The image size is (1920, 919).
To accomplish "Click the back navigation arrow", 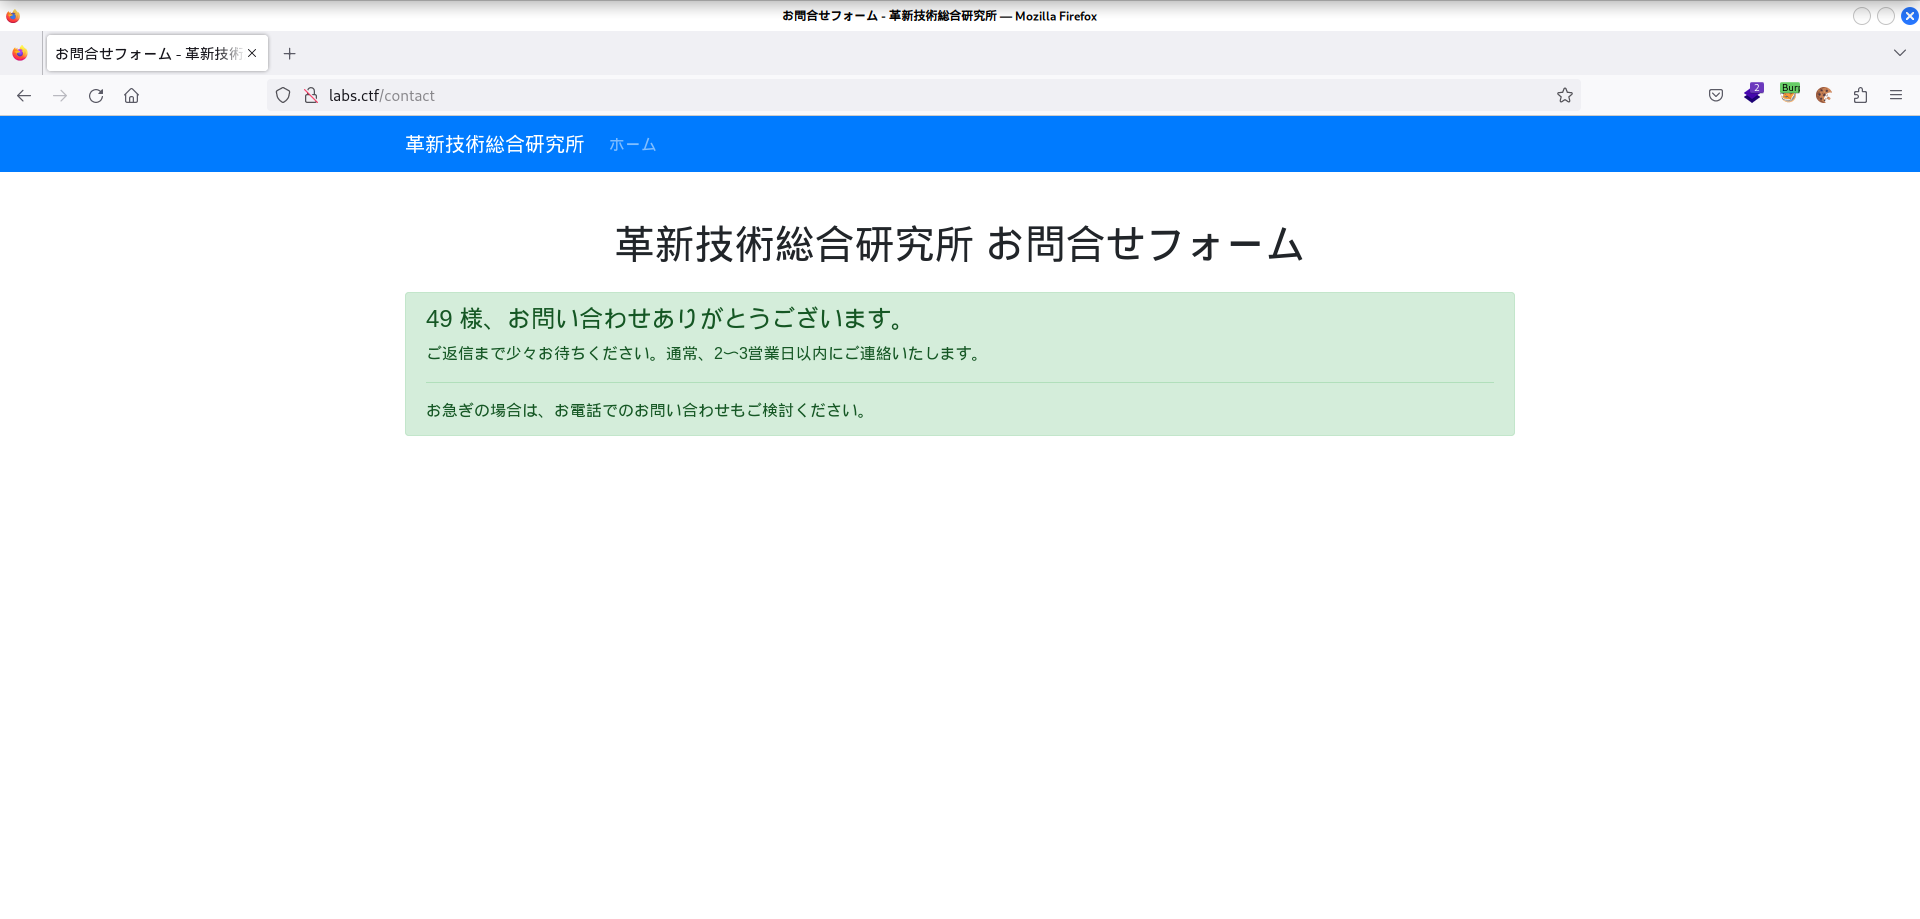I will 24,95.
